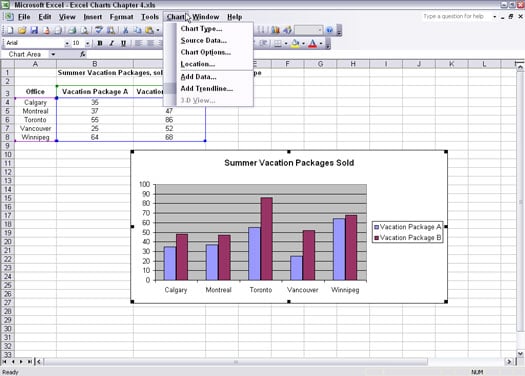Click the Vacation Package A legend swatch
Screen dimensions: 525x376
tap(376, 227)
